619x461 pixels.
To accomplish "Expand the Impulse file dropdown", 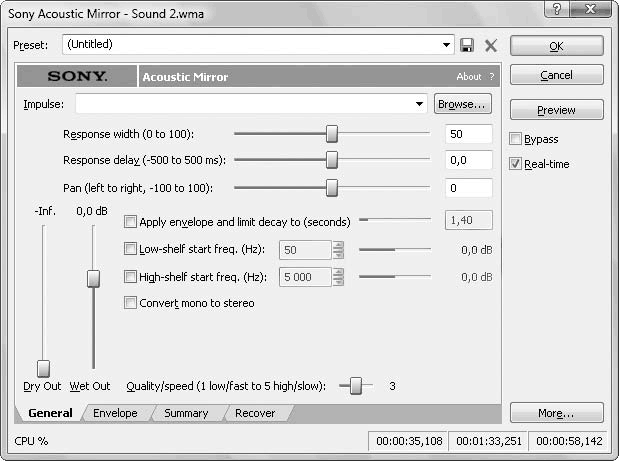I will point(420,104).
